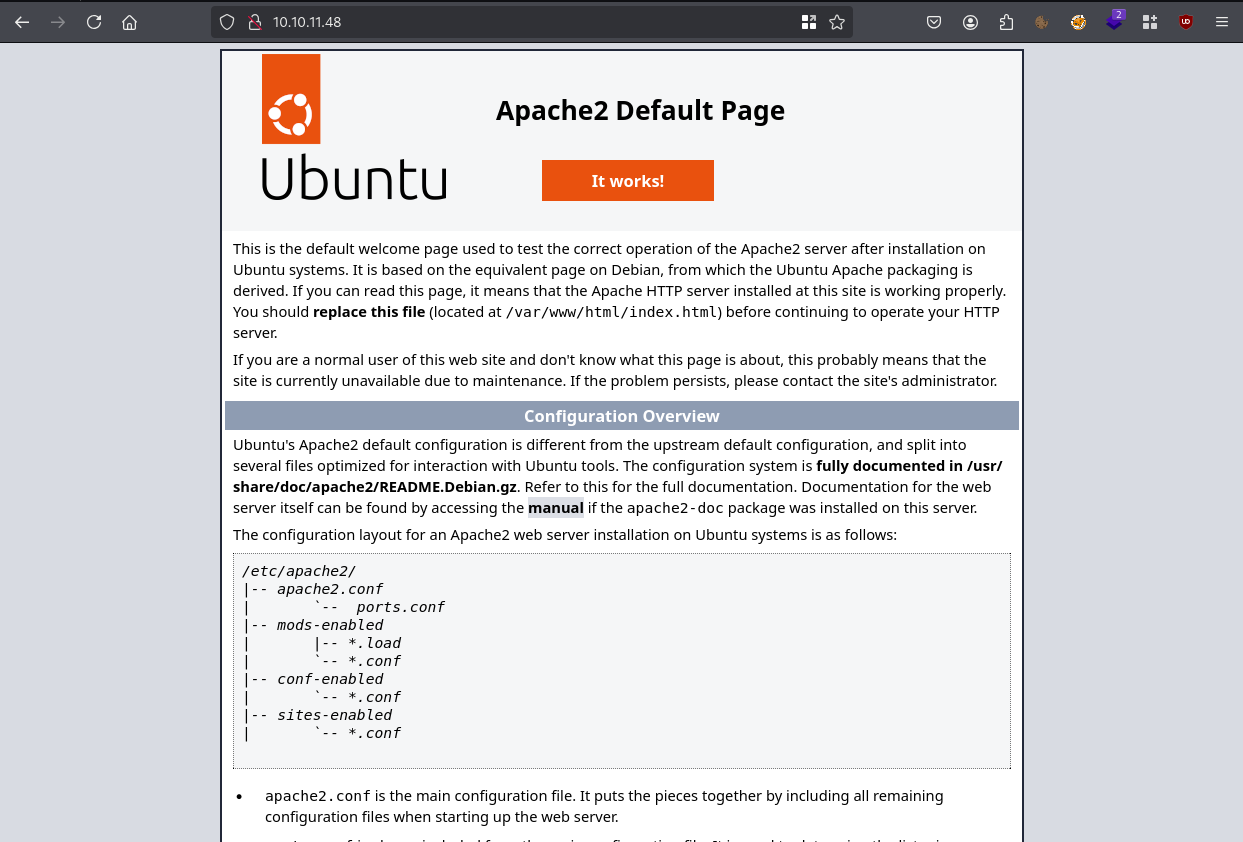Viewport: 1243px width, 842px height.
Task: Show insecure connection padlock info
Action: click(x=254, y=22)
